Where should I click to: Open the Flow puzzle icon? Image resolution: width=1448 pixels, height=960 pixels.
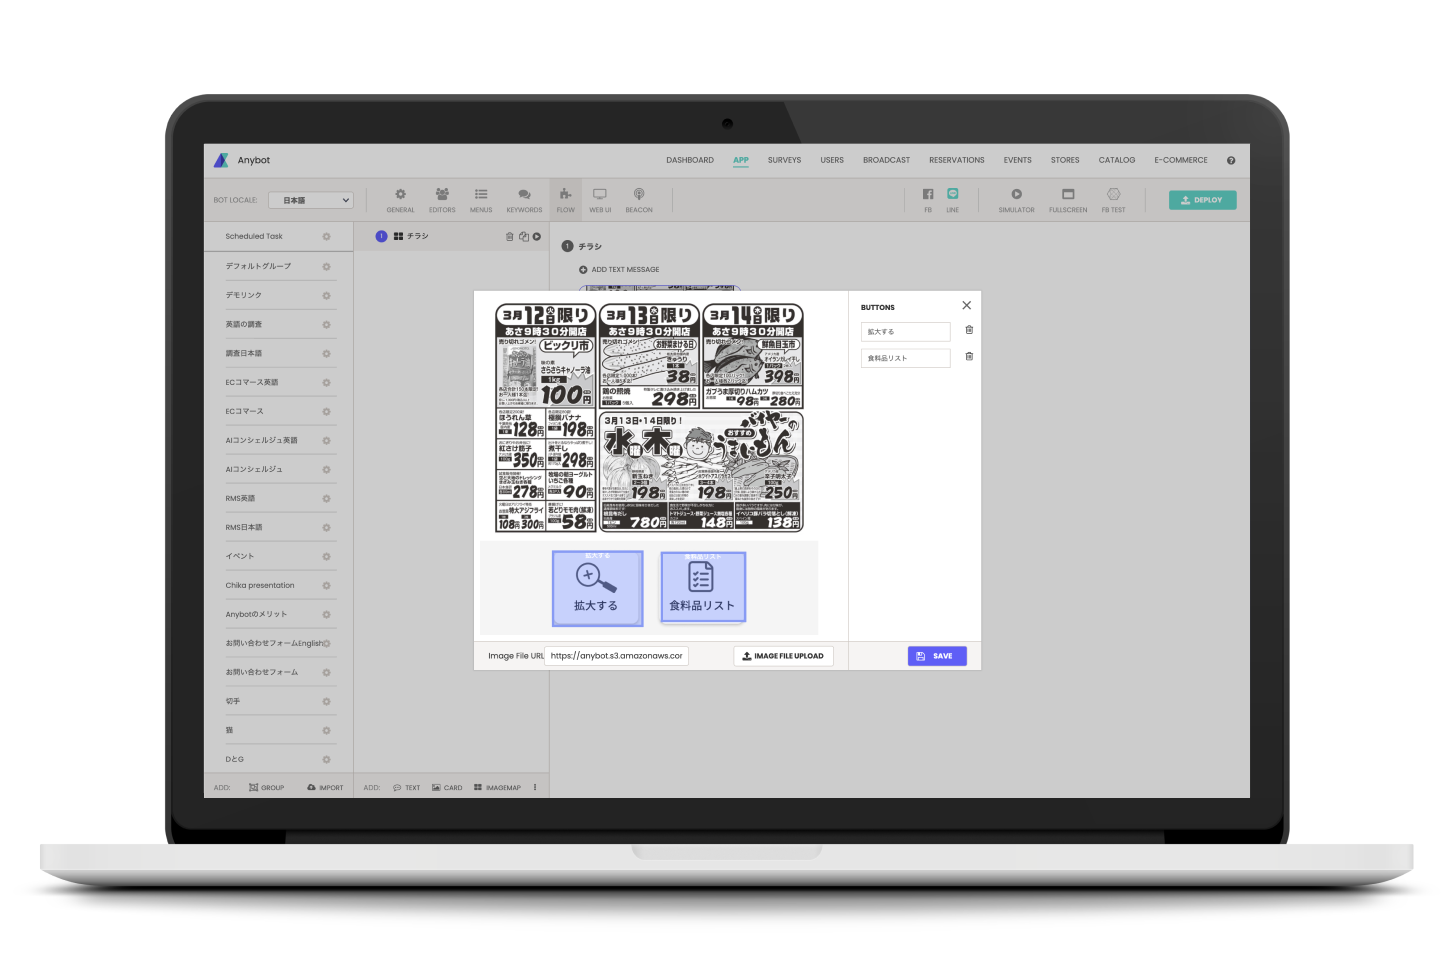(565, 195)
